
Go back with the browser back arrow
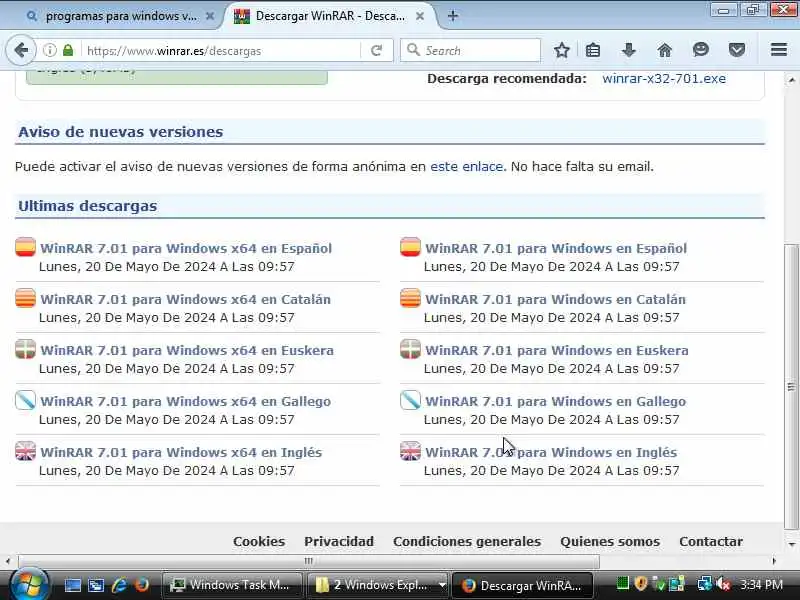21,51
